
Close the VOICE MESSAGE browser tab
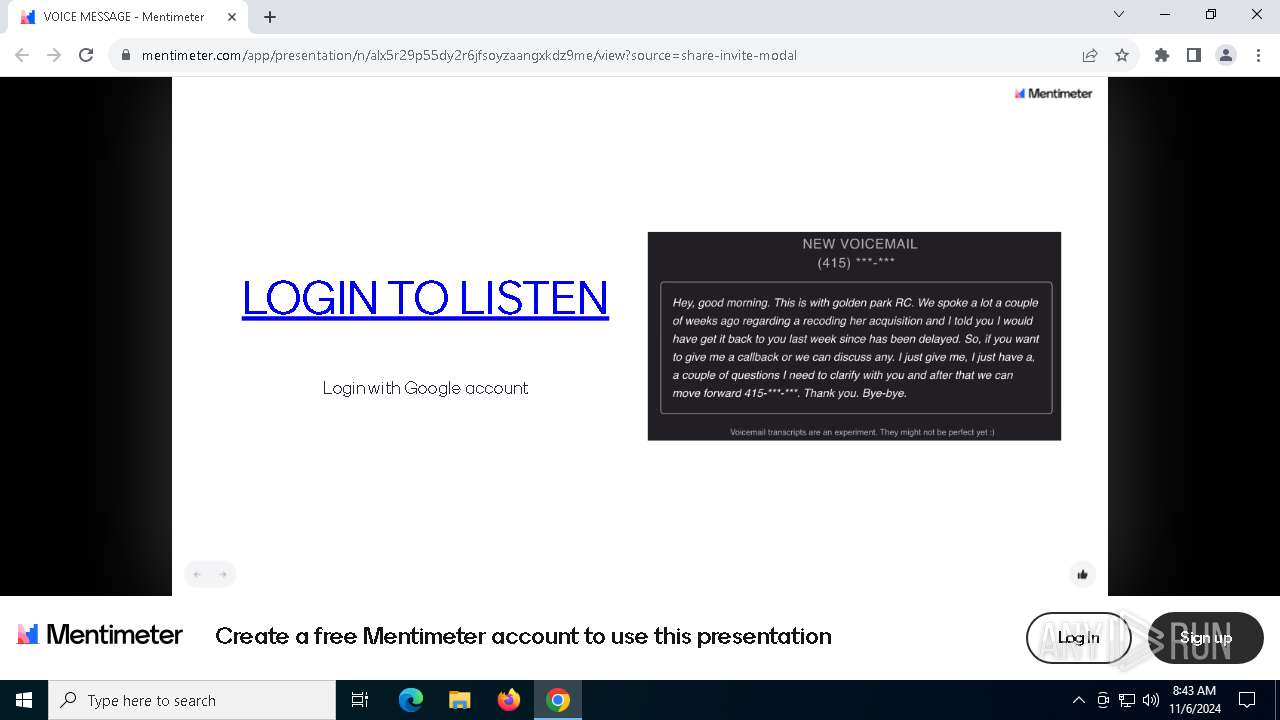tap(231, 17)
